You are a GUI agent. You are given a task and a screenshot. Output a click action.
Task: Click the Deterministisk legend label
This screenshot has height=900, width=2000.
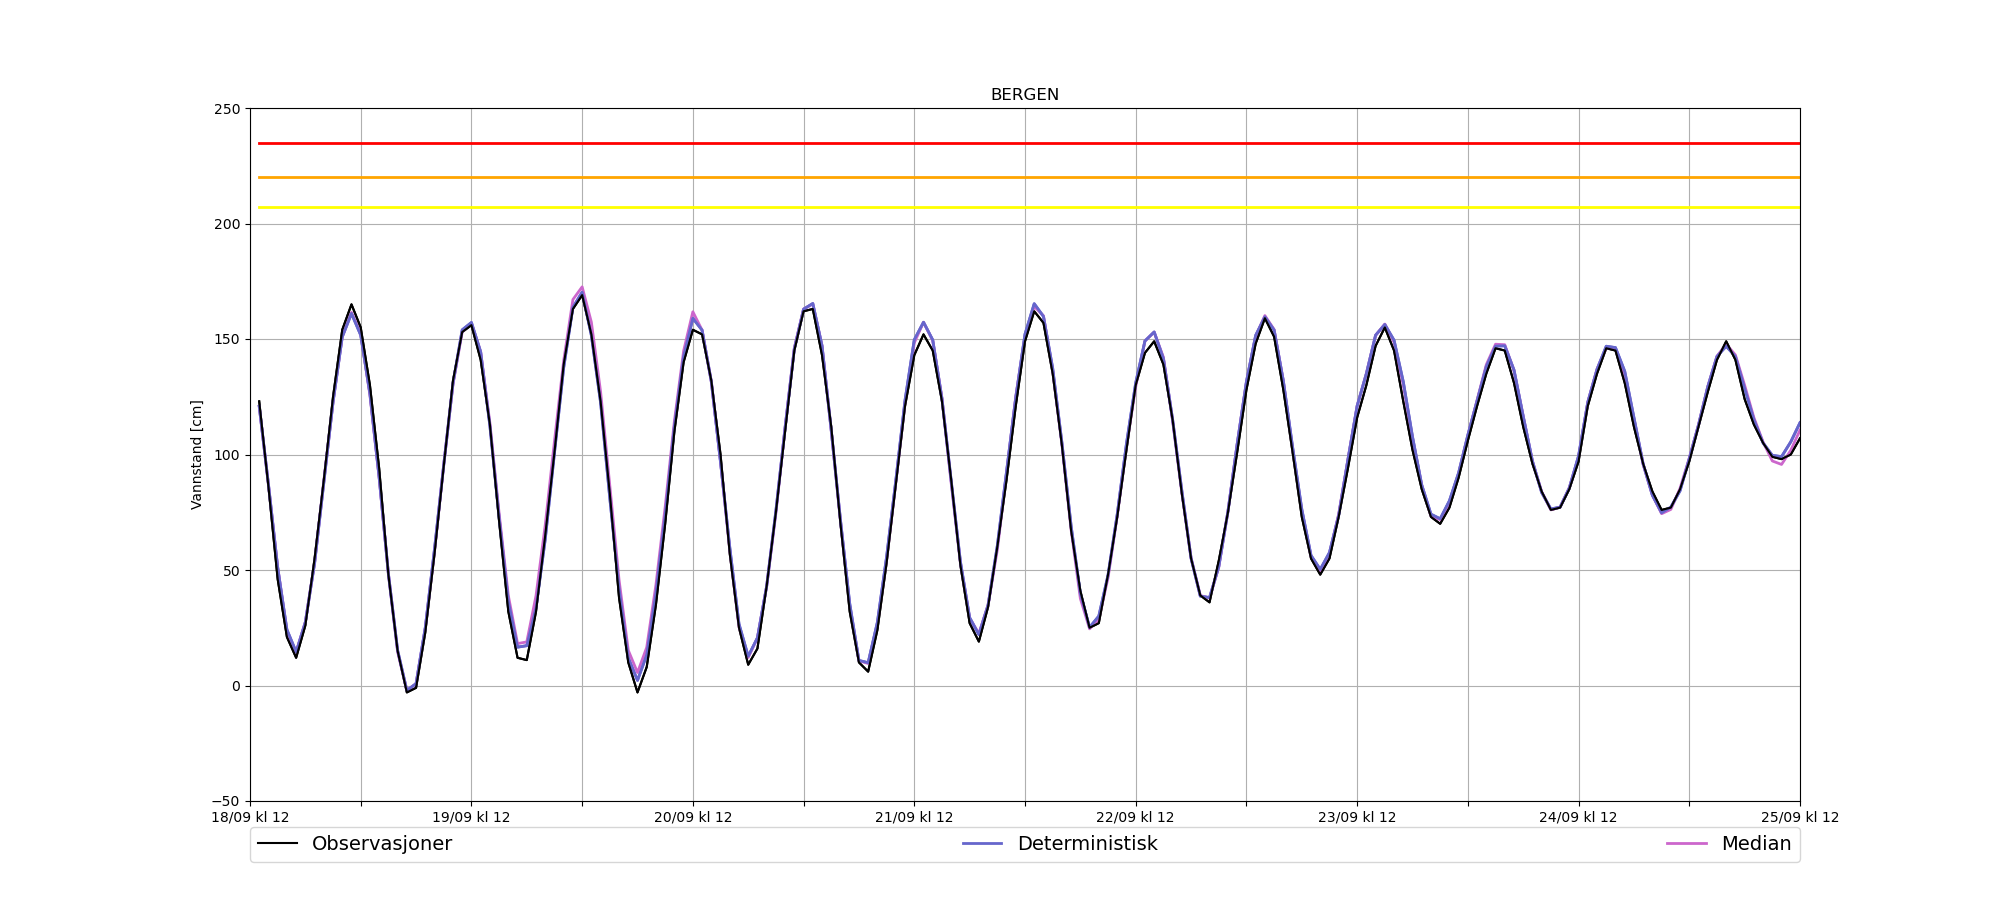(x=1087, y=844)
